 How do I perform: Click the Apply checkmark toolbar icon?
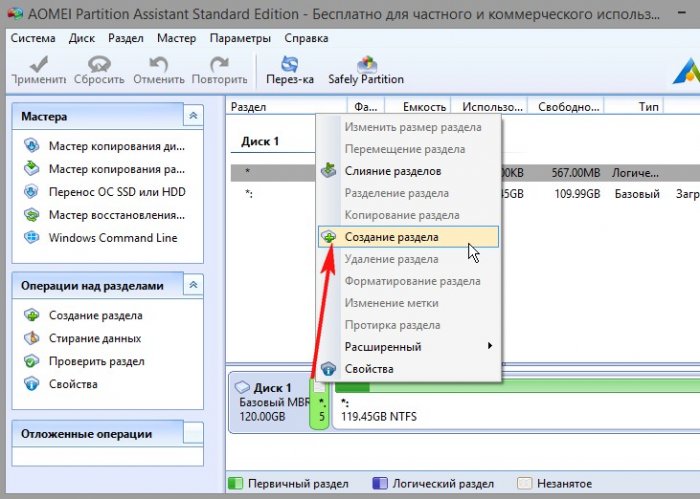coord(39,65)
